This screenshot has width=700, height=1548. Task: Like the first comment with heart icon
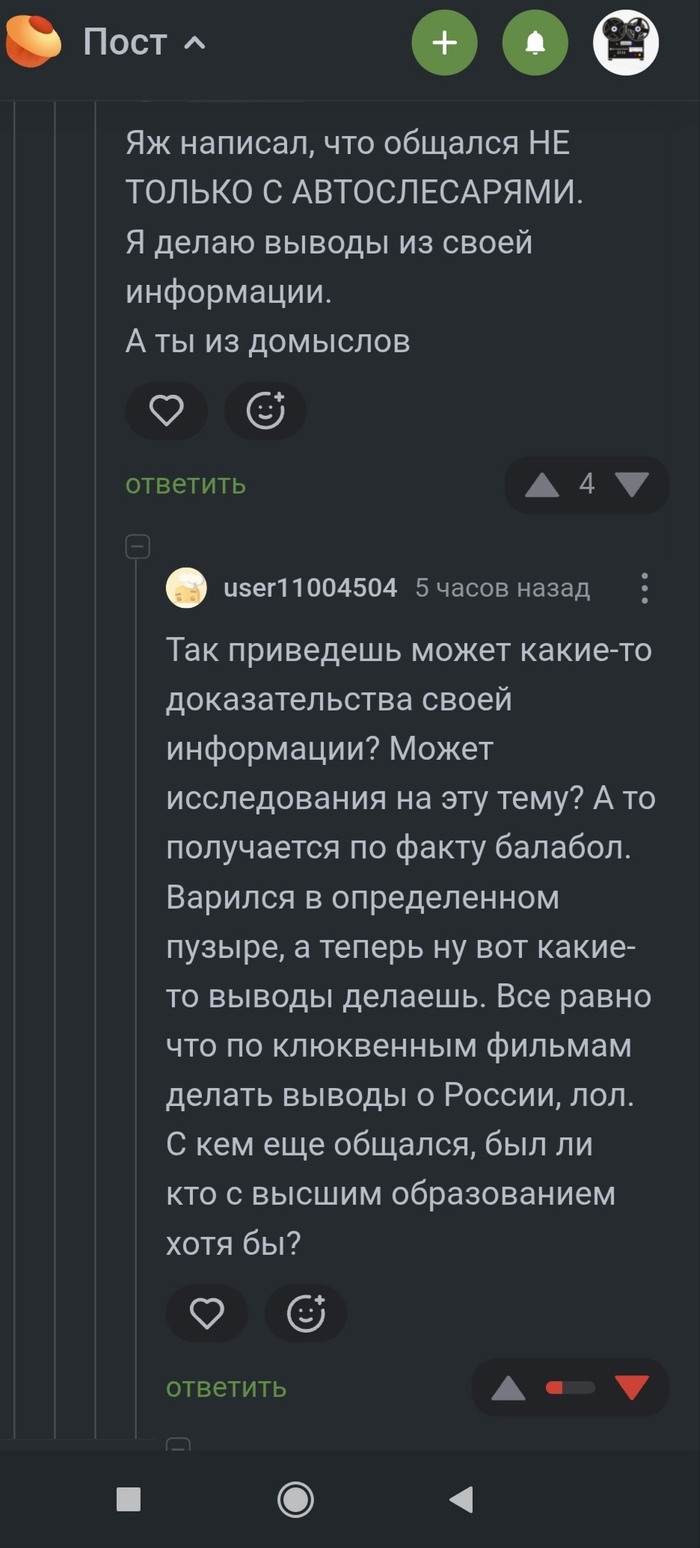(166, 410)
